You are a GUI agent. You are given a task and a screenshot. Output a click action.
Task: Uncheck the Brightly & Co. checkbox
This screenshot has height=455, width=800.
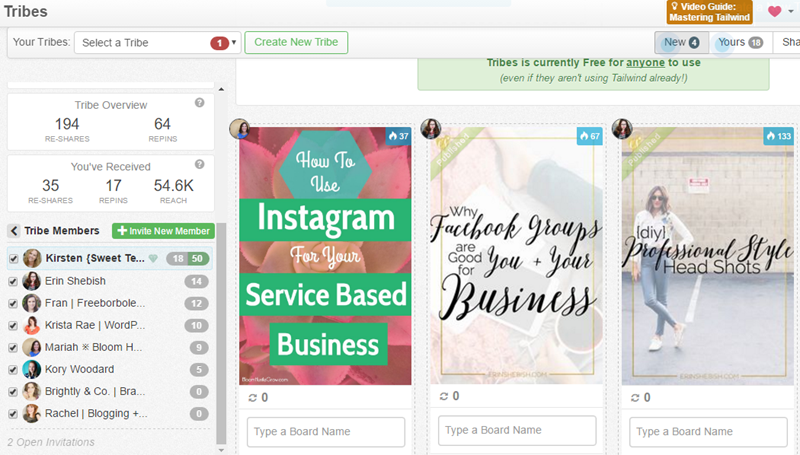click(13, 392)
